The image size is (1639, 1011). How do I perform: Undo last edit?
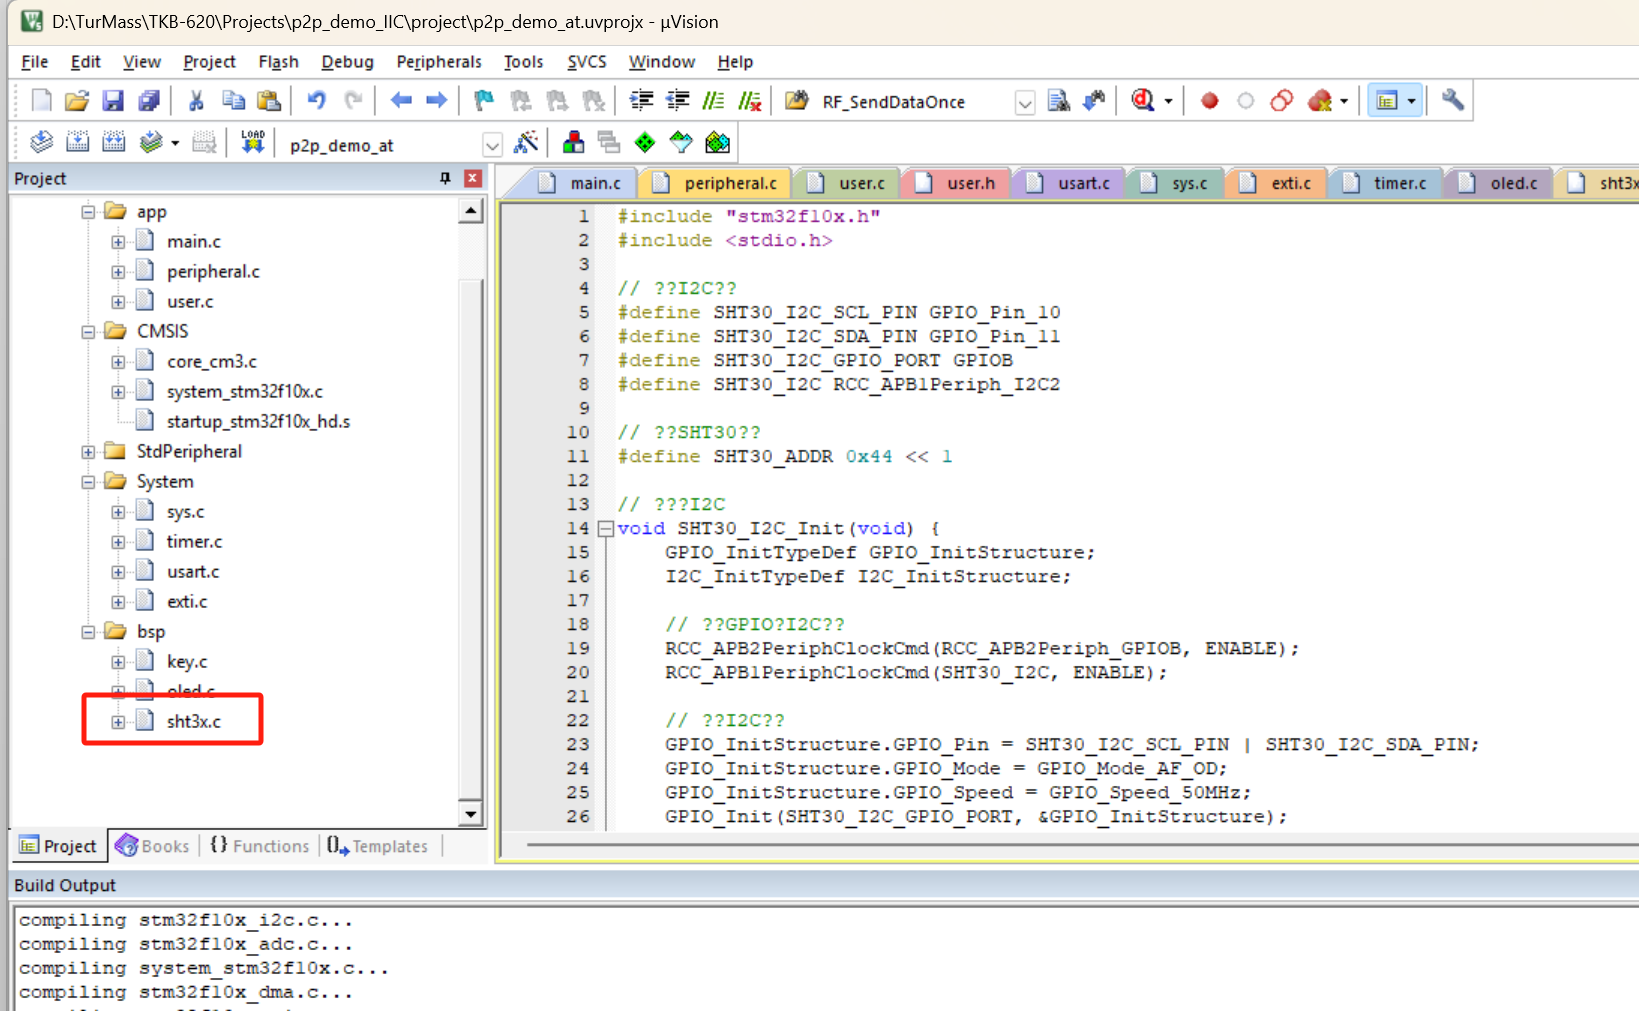coord(316,100)
